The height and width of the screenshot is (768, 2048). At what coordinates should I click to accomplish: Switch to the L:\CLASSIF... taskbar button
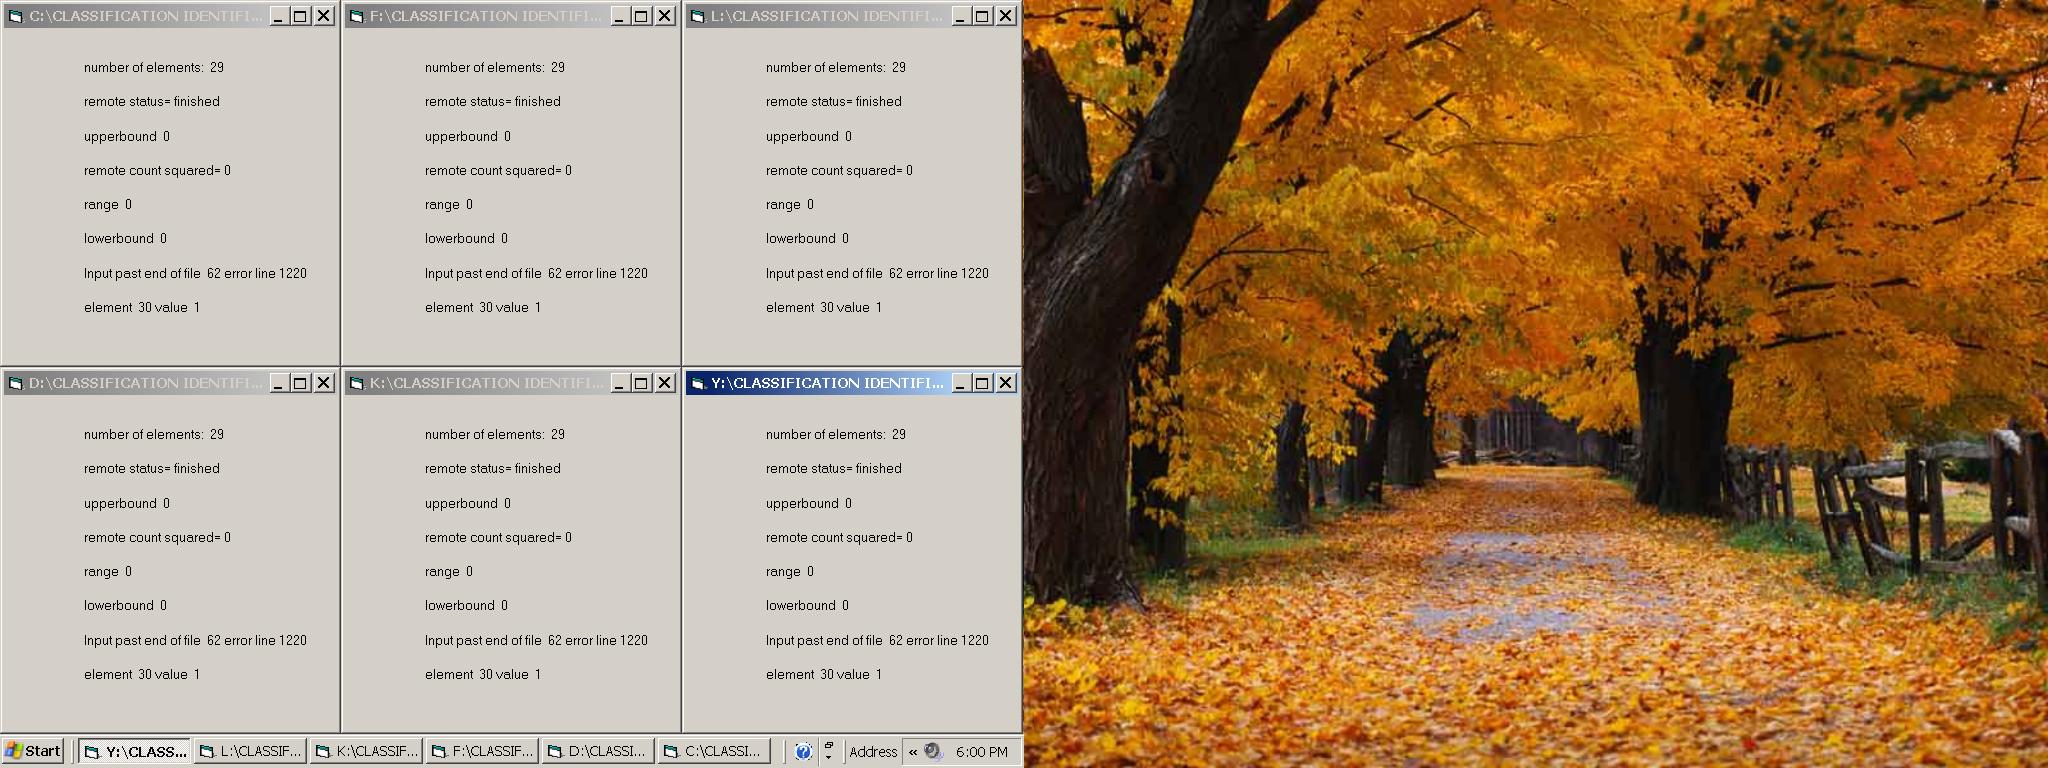(x=250, y=751)
